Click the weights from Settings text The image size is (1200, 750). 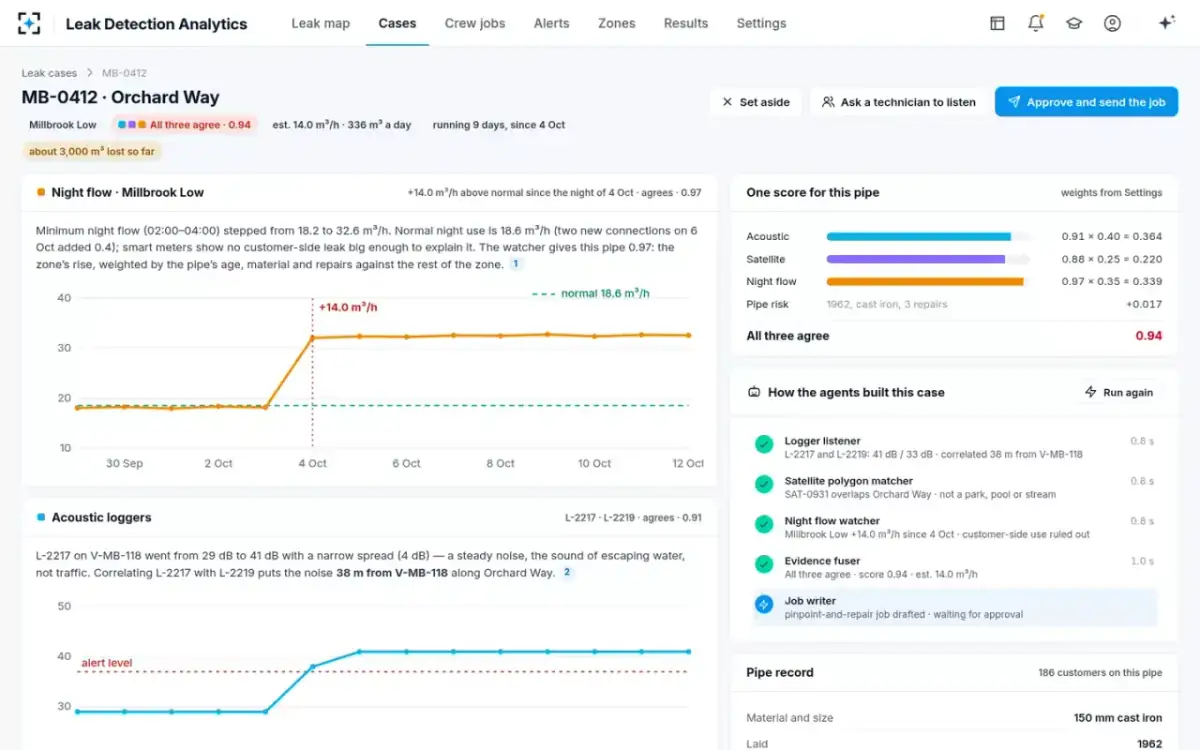pyautogui.click(x=1112, y=193)
